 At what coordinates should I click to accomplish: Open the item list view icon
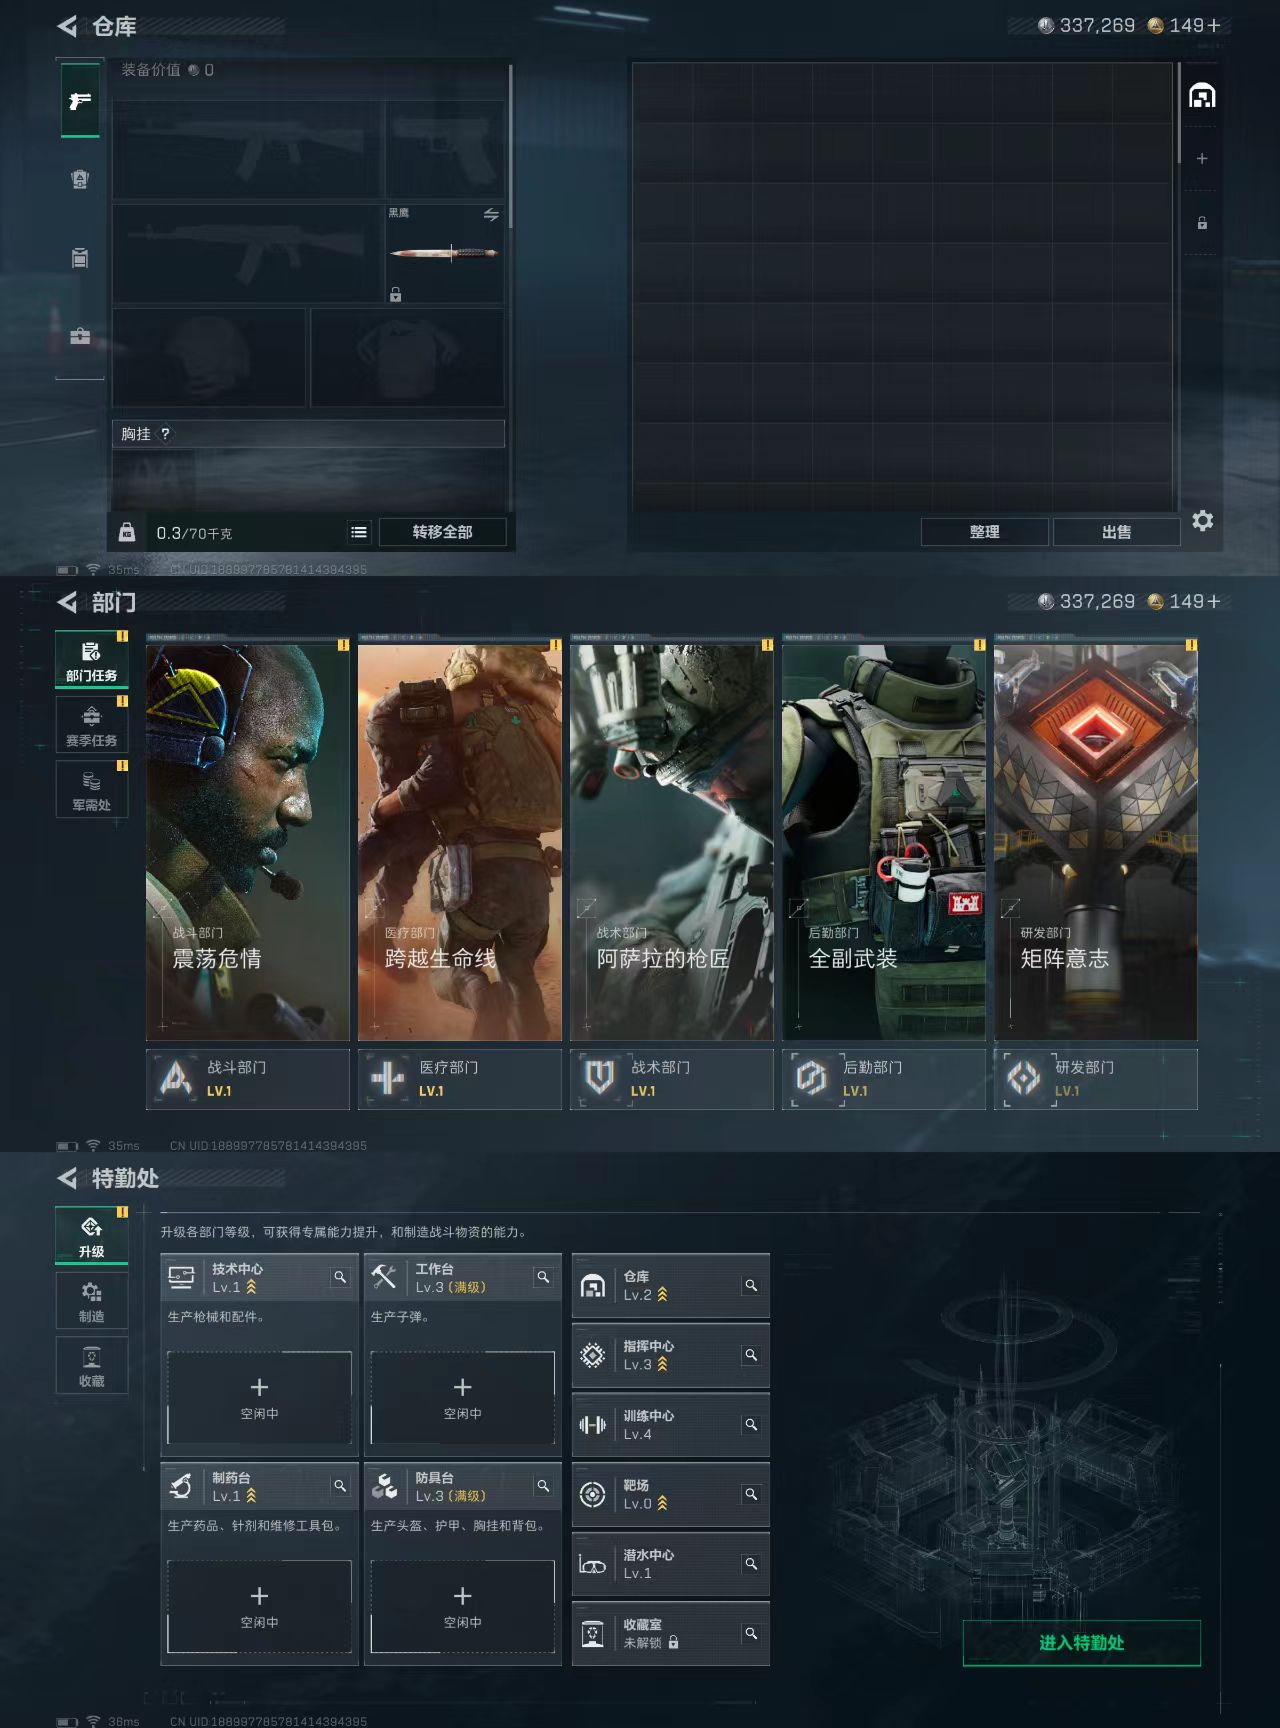tap(359, 532)
